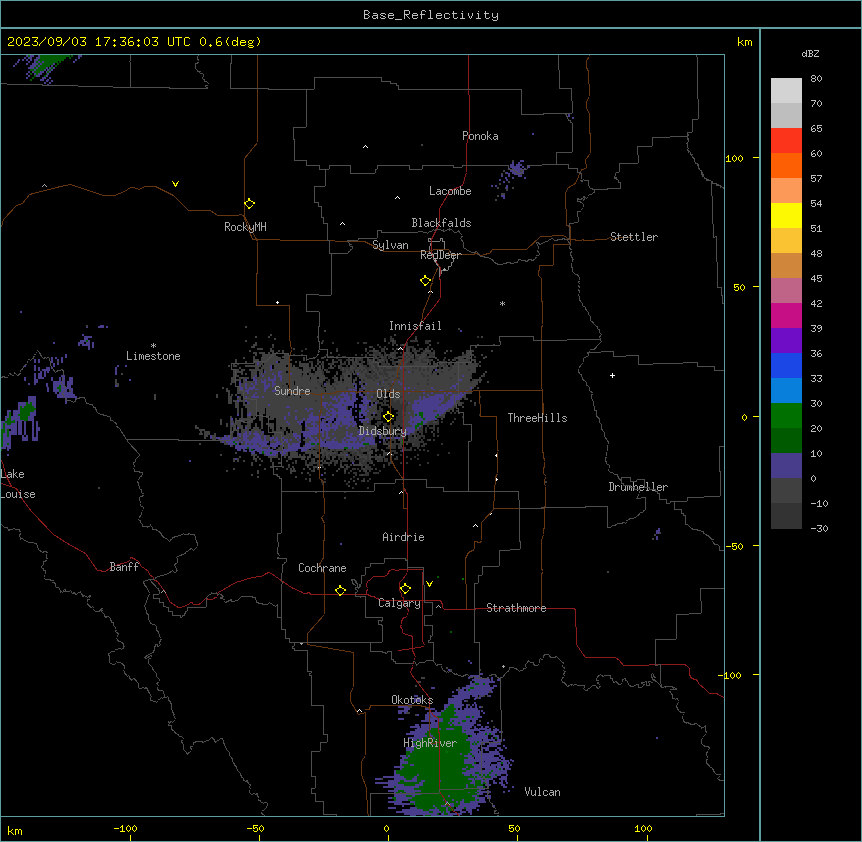The width and height of the screenshot is (862, 842).
Task: Select the Limestone label
Action: [153, 356]
